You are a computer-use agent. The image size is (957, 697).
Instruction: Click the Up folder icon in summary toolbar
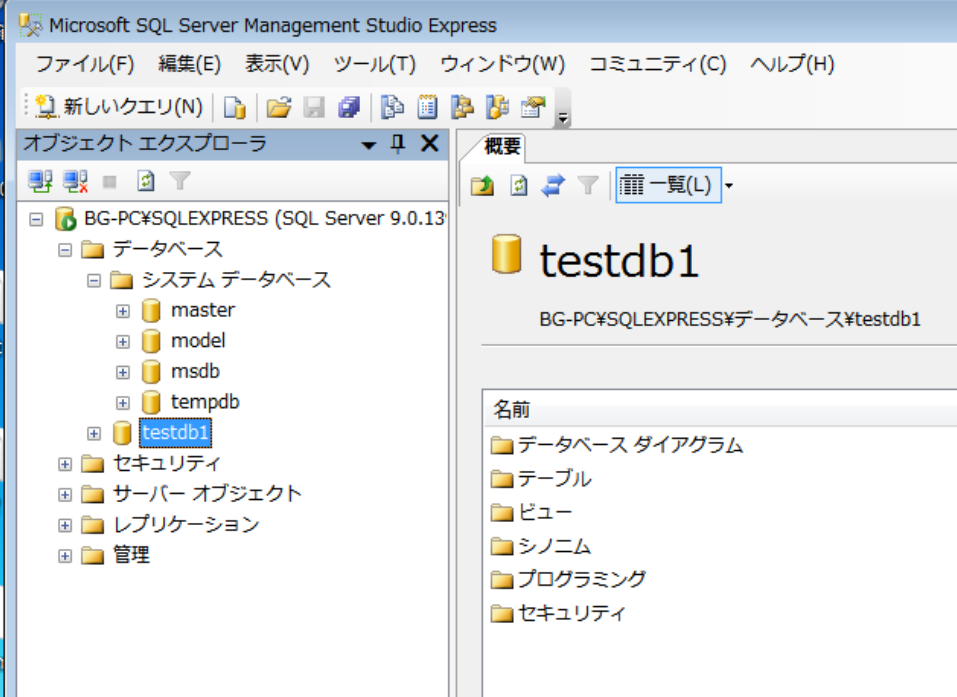(x=482, y=185)
